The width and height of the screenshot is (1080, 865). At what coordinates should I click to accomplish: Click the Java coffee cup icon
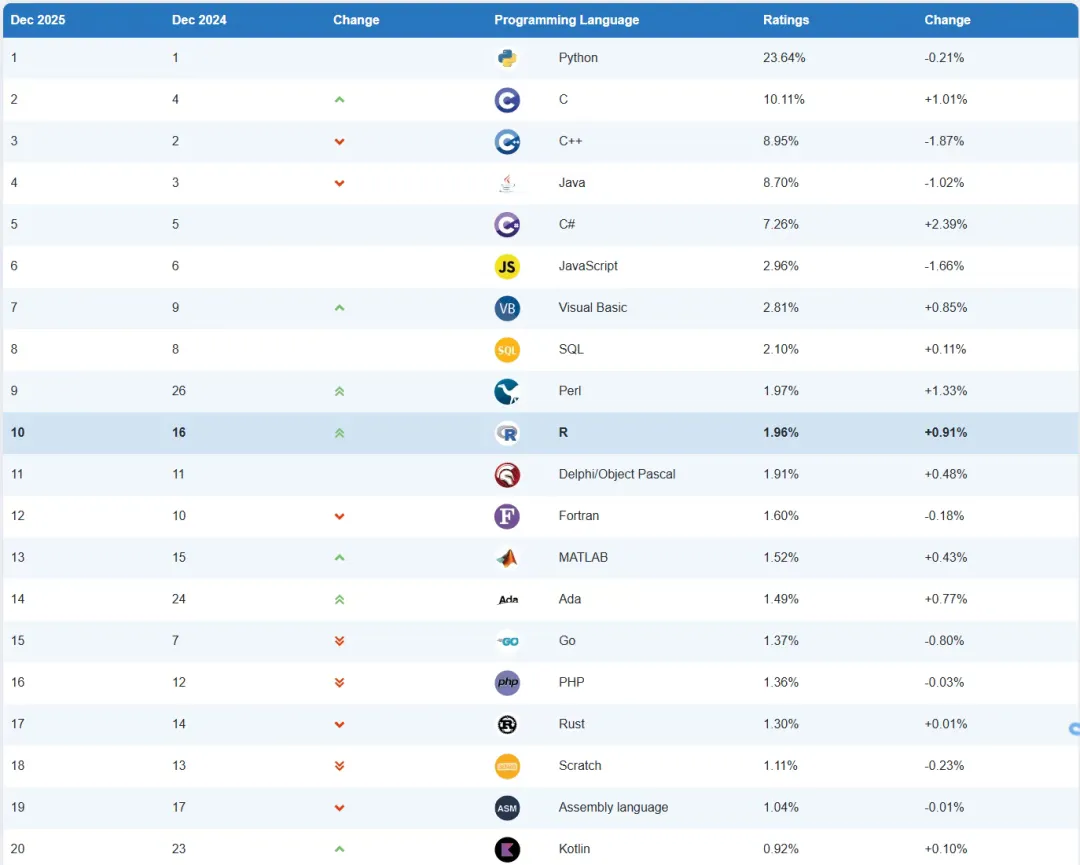pyautogui.click(x=507, y=183)
